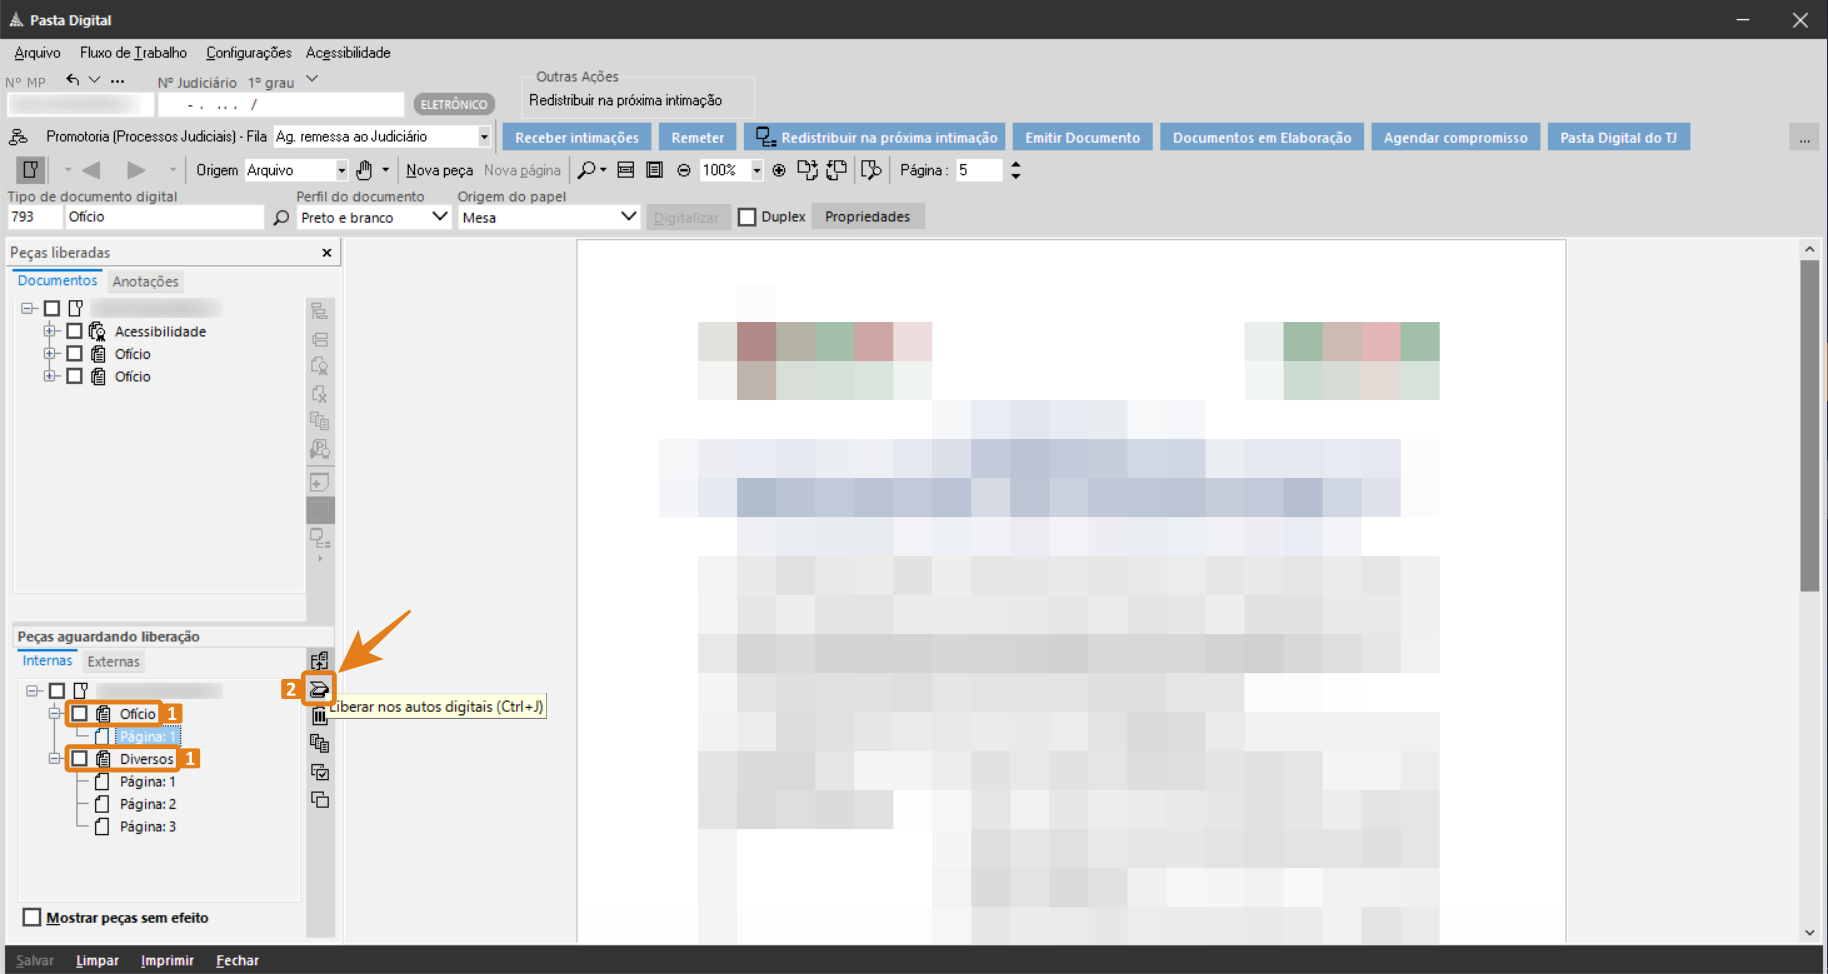This screenshot has width=1828, height=974.
Task: Switch to the Externas tab
Action: [x=113, y=662]
